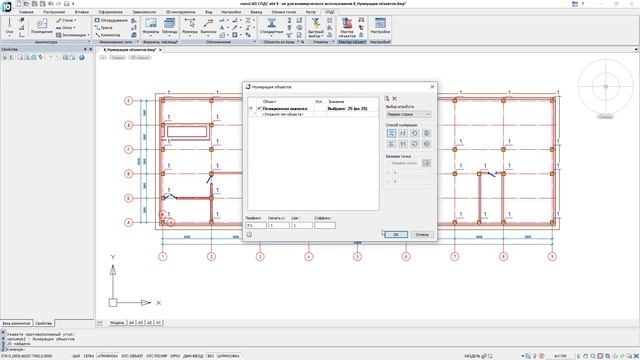The image size is (640, 360).
Task: Click the pick objects icon in dialog
Action: 387,98
